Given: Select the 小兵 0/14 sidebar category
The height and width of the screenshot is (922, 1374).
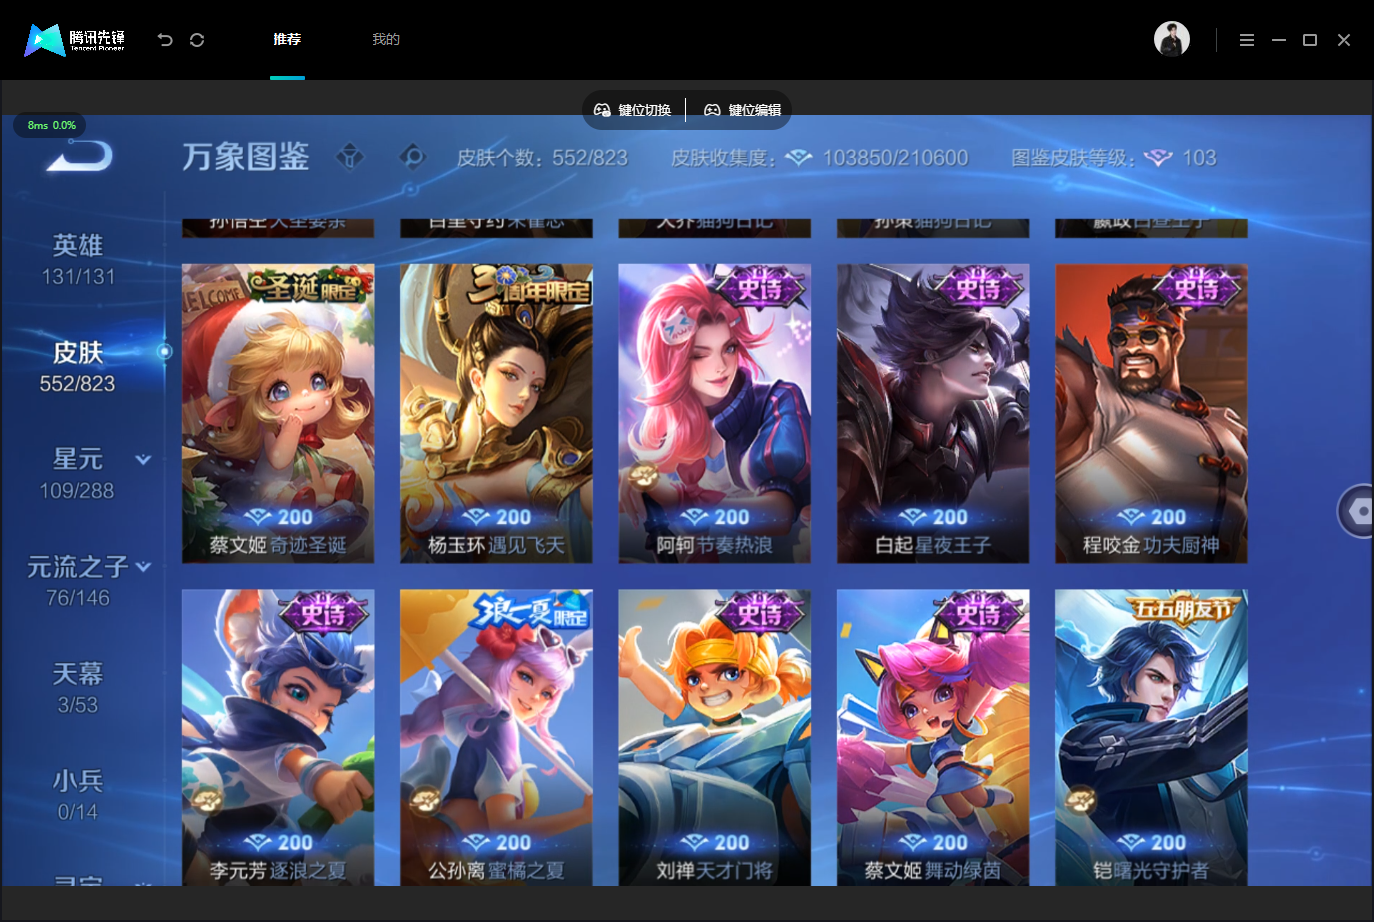Looking at the screenshot, I should (x=78, y=795).
